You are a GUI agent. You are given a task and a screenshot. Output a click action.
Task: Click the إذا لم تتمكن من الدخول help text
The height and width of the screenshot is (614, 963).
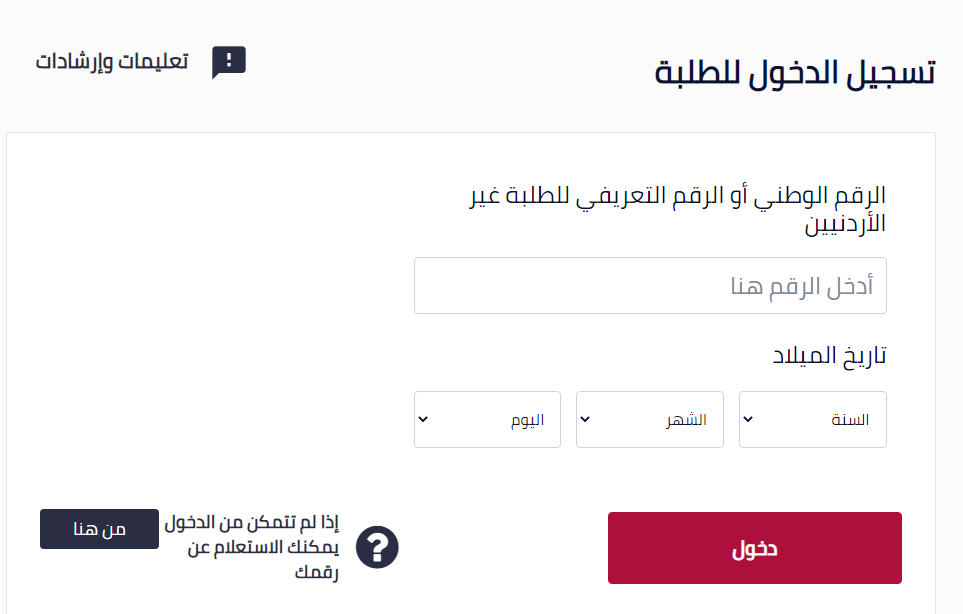pos(251,523)
